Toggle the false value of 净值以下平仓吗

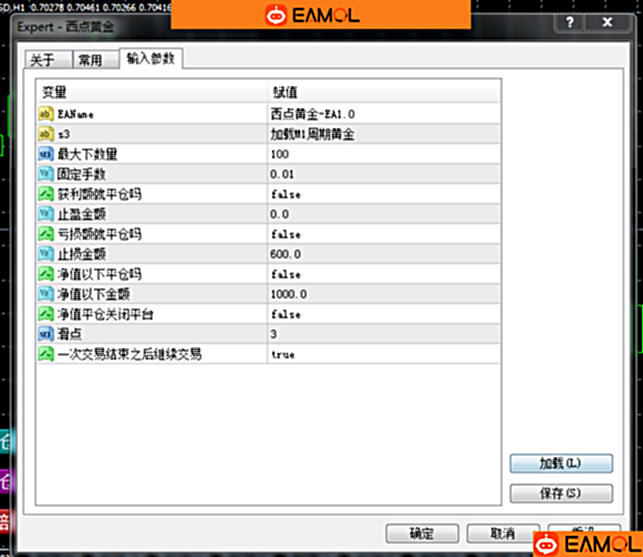[285, 274]
